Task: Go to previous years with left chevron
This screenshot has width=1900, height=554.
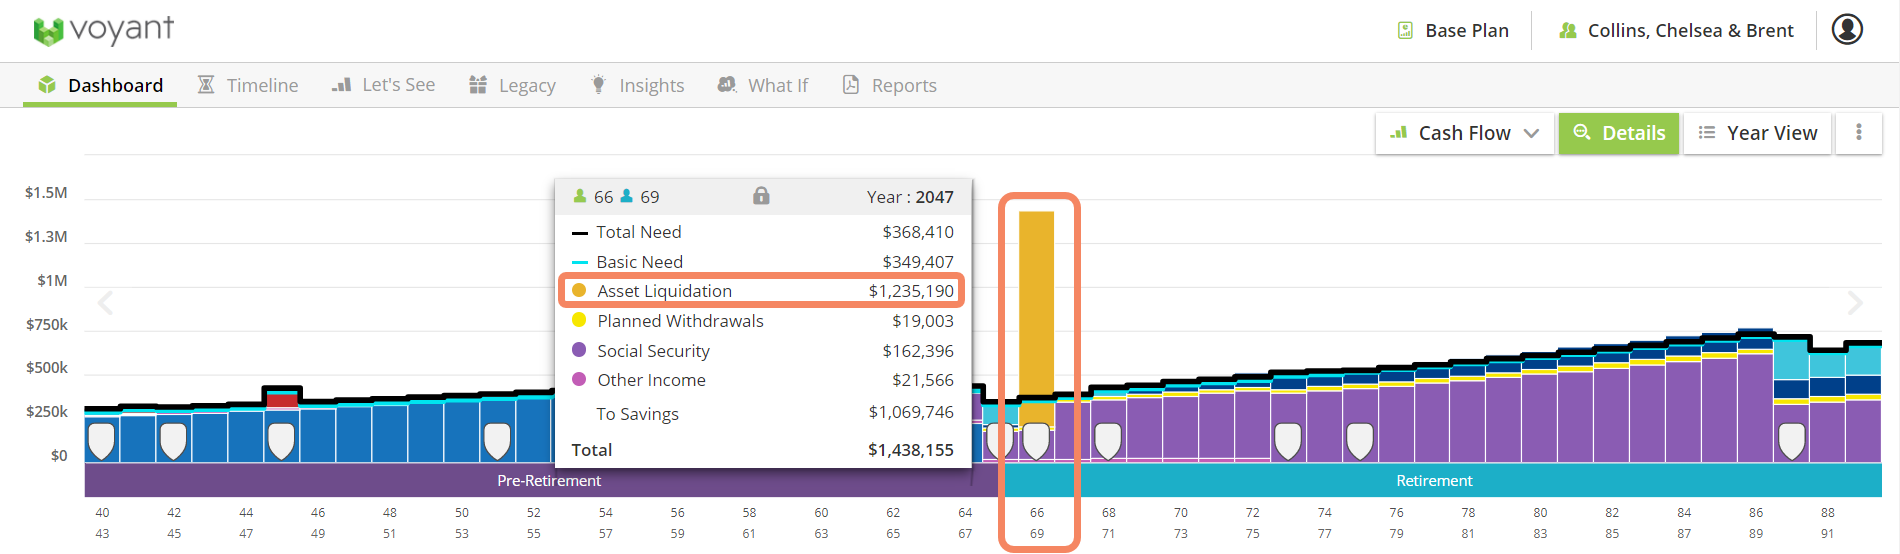Action: 106,302
